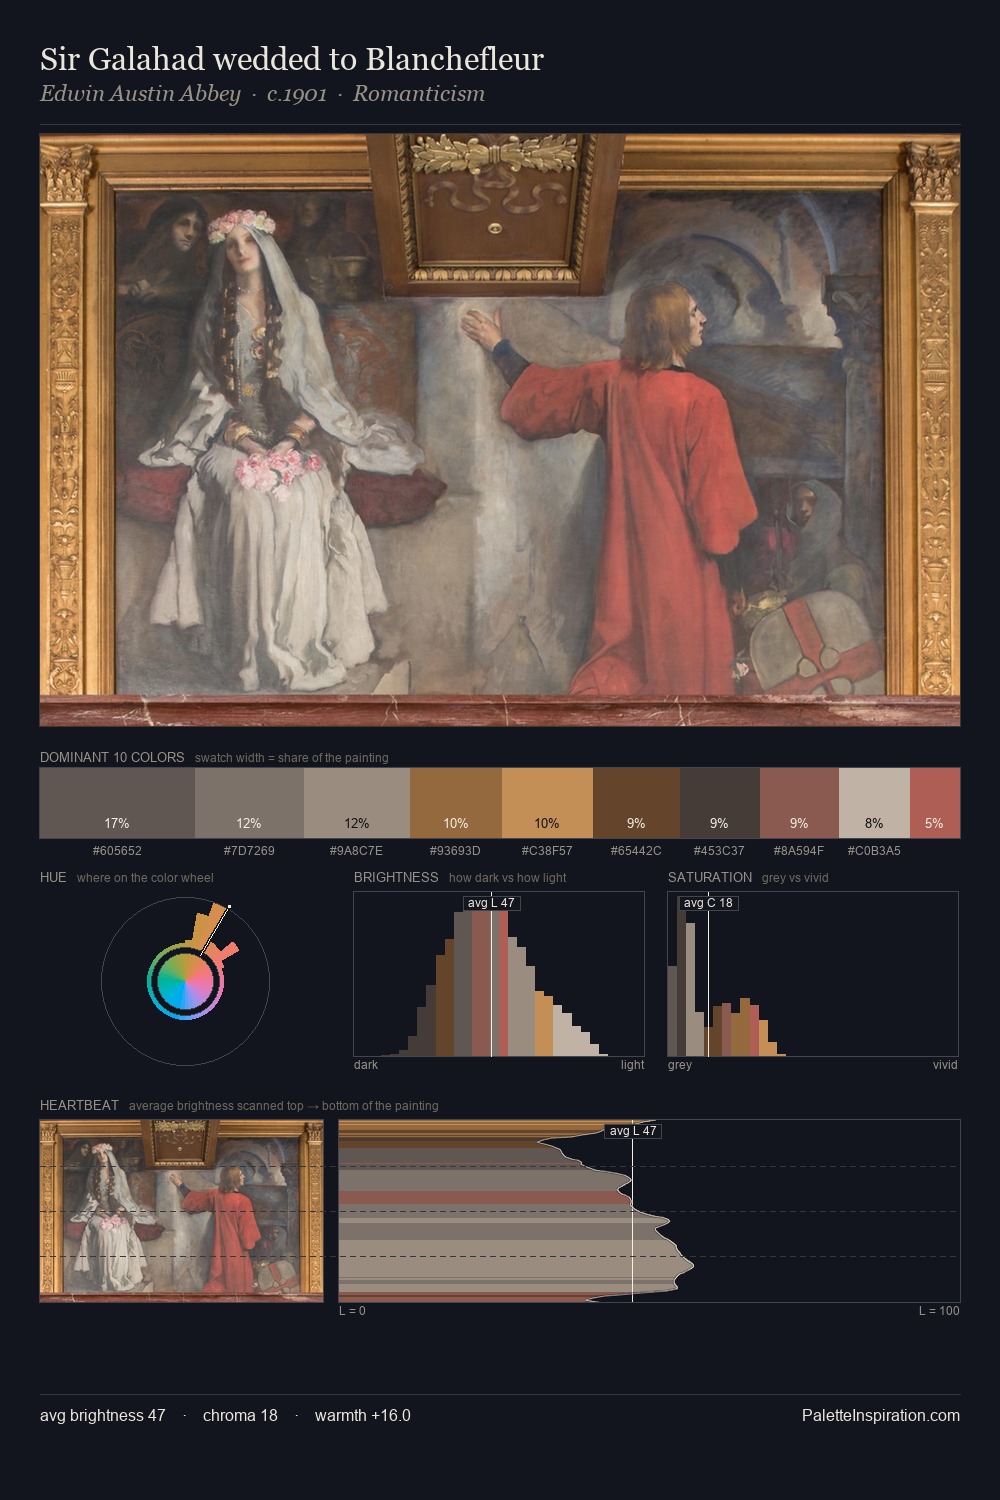This screenshot has height=1500, width=1000.
Task: Click the HUE section heading
Action: 53,877
